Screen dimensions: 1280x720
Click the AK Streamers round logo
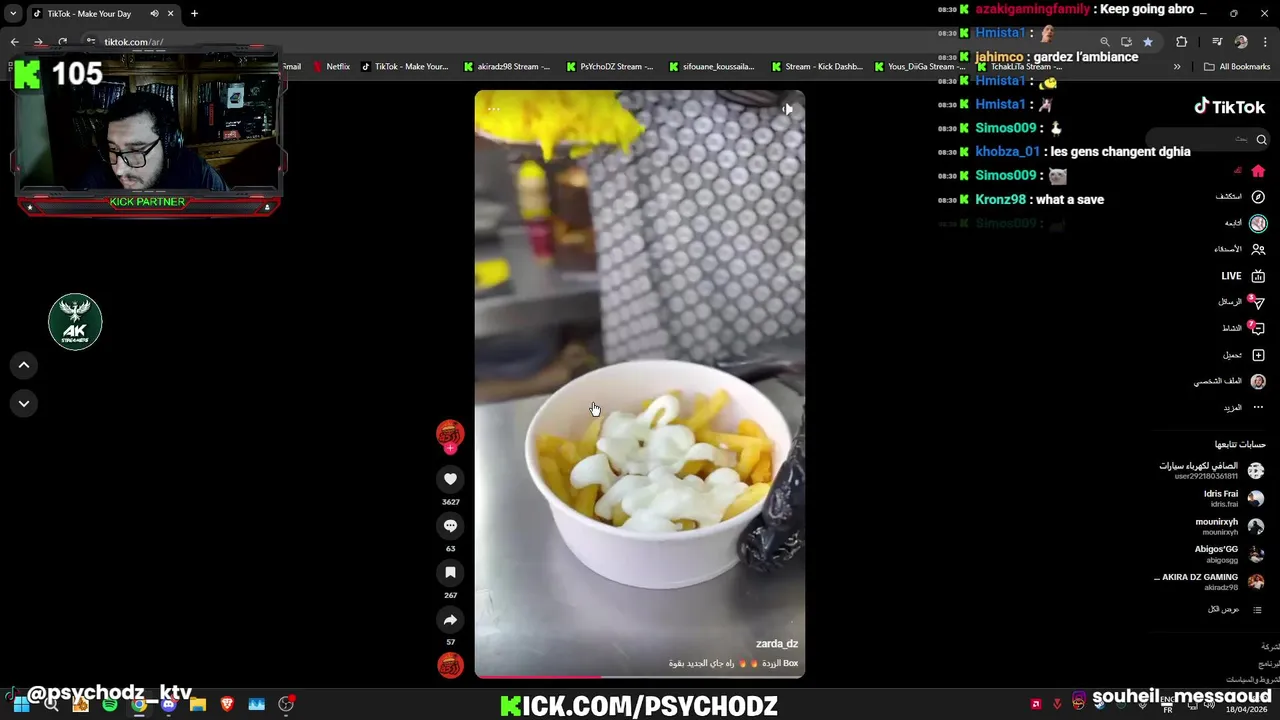coord(75,322)
